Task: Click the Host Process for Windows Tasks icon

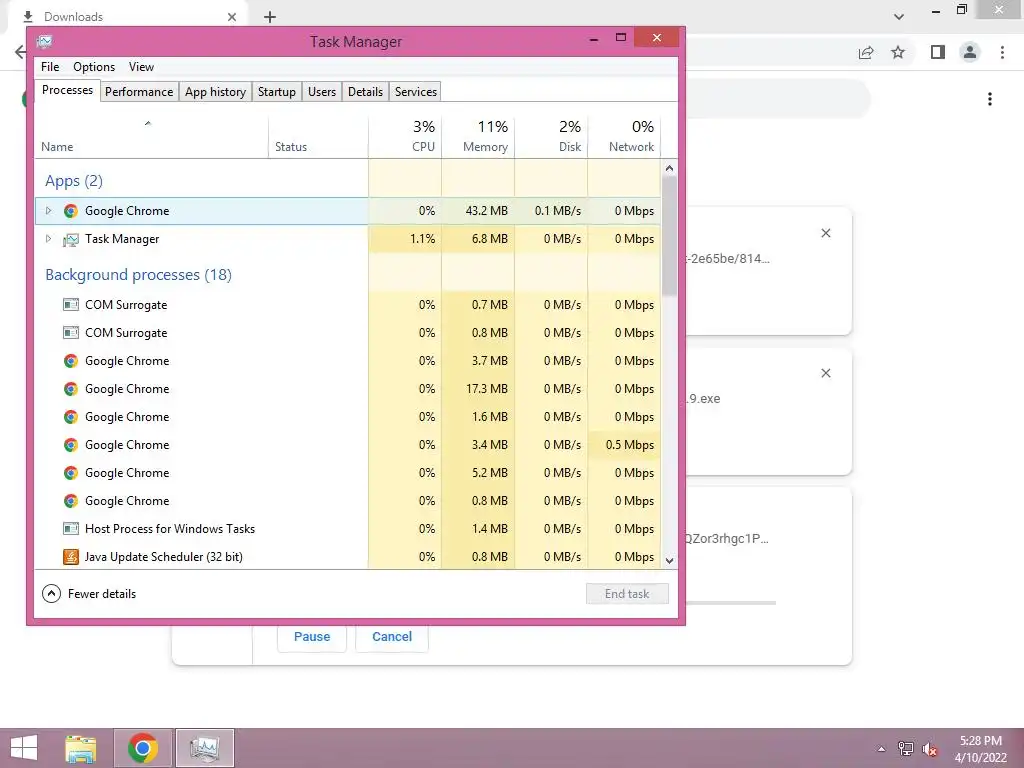Action: point(71,528)
